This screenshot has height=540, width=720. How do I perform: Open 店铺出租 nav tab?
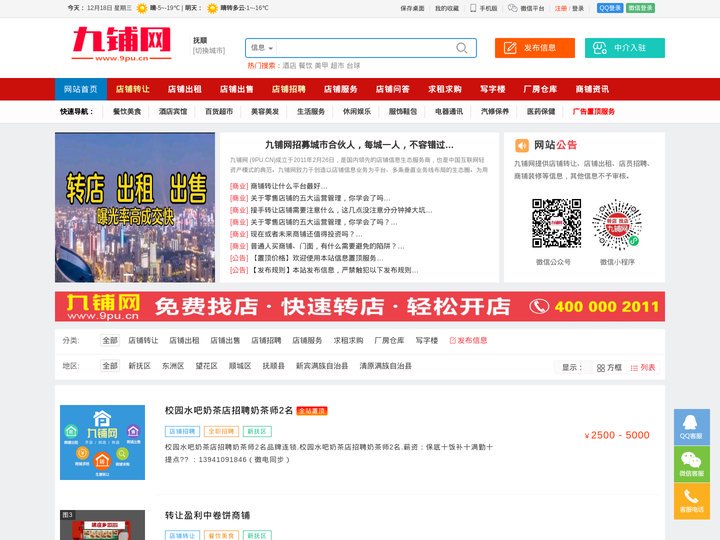pos(185,89)
